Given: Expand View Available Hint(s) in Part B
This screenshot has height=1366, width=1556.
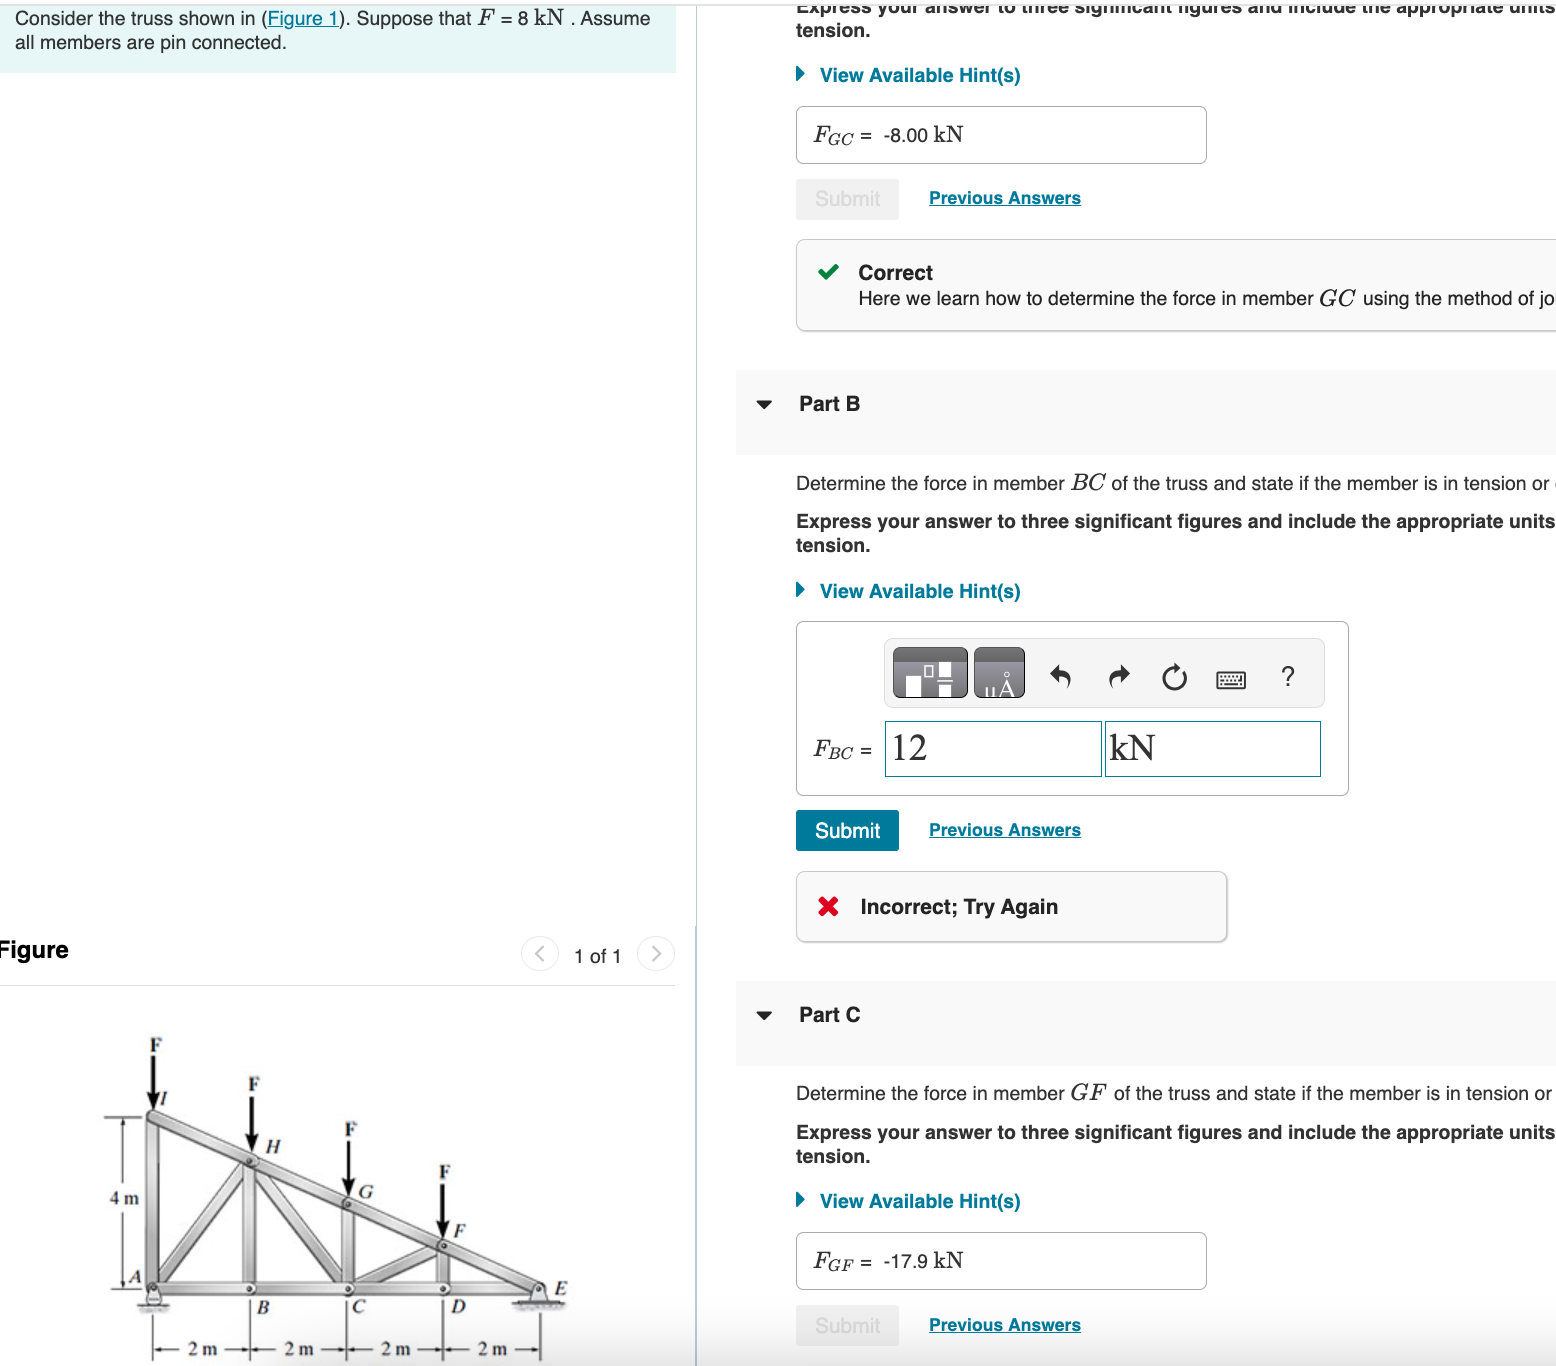Looking at the screenshot, I should (918, 591).
